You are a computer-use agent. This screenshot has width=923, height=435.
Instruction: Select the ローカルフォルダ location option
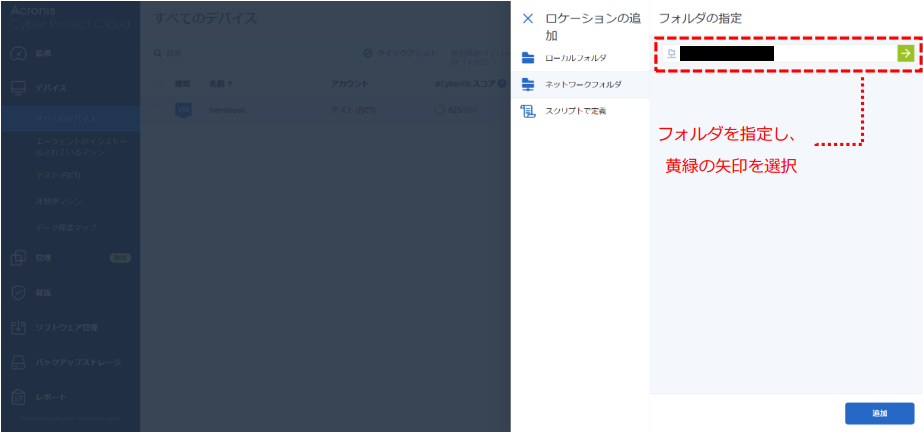coord(574,58)
